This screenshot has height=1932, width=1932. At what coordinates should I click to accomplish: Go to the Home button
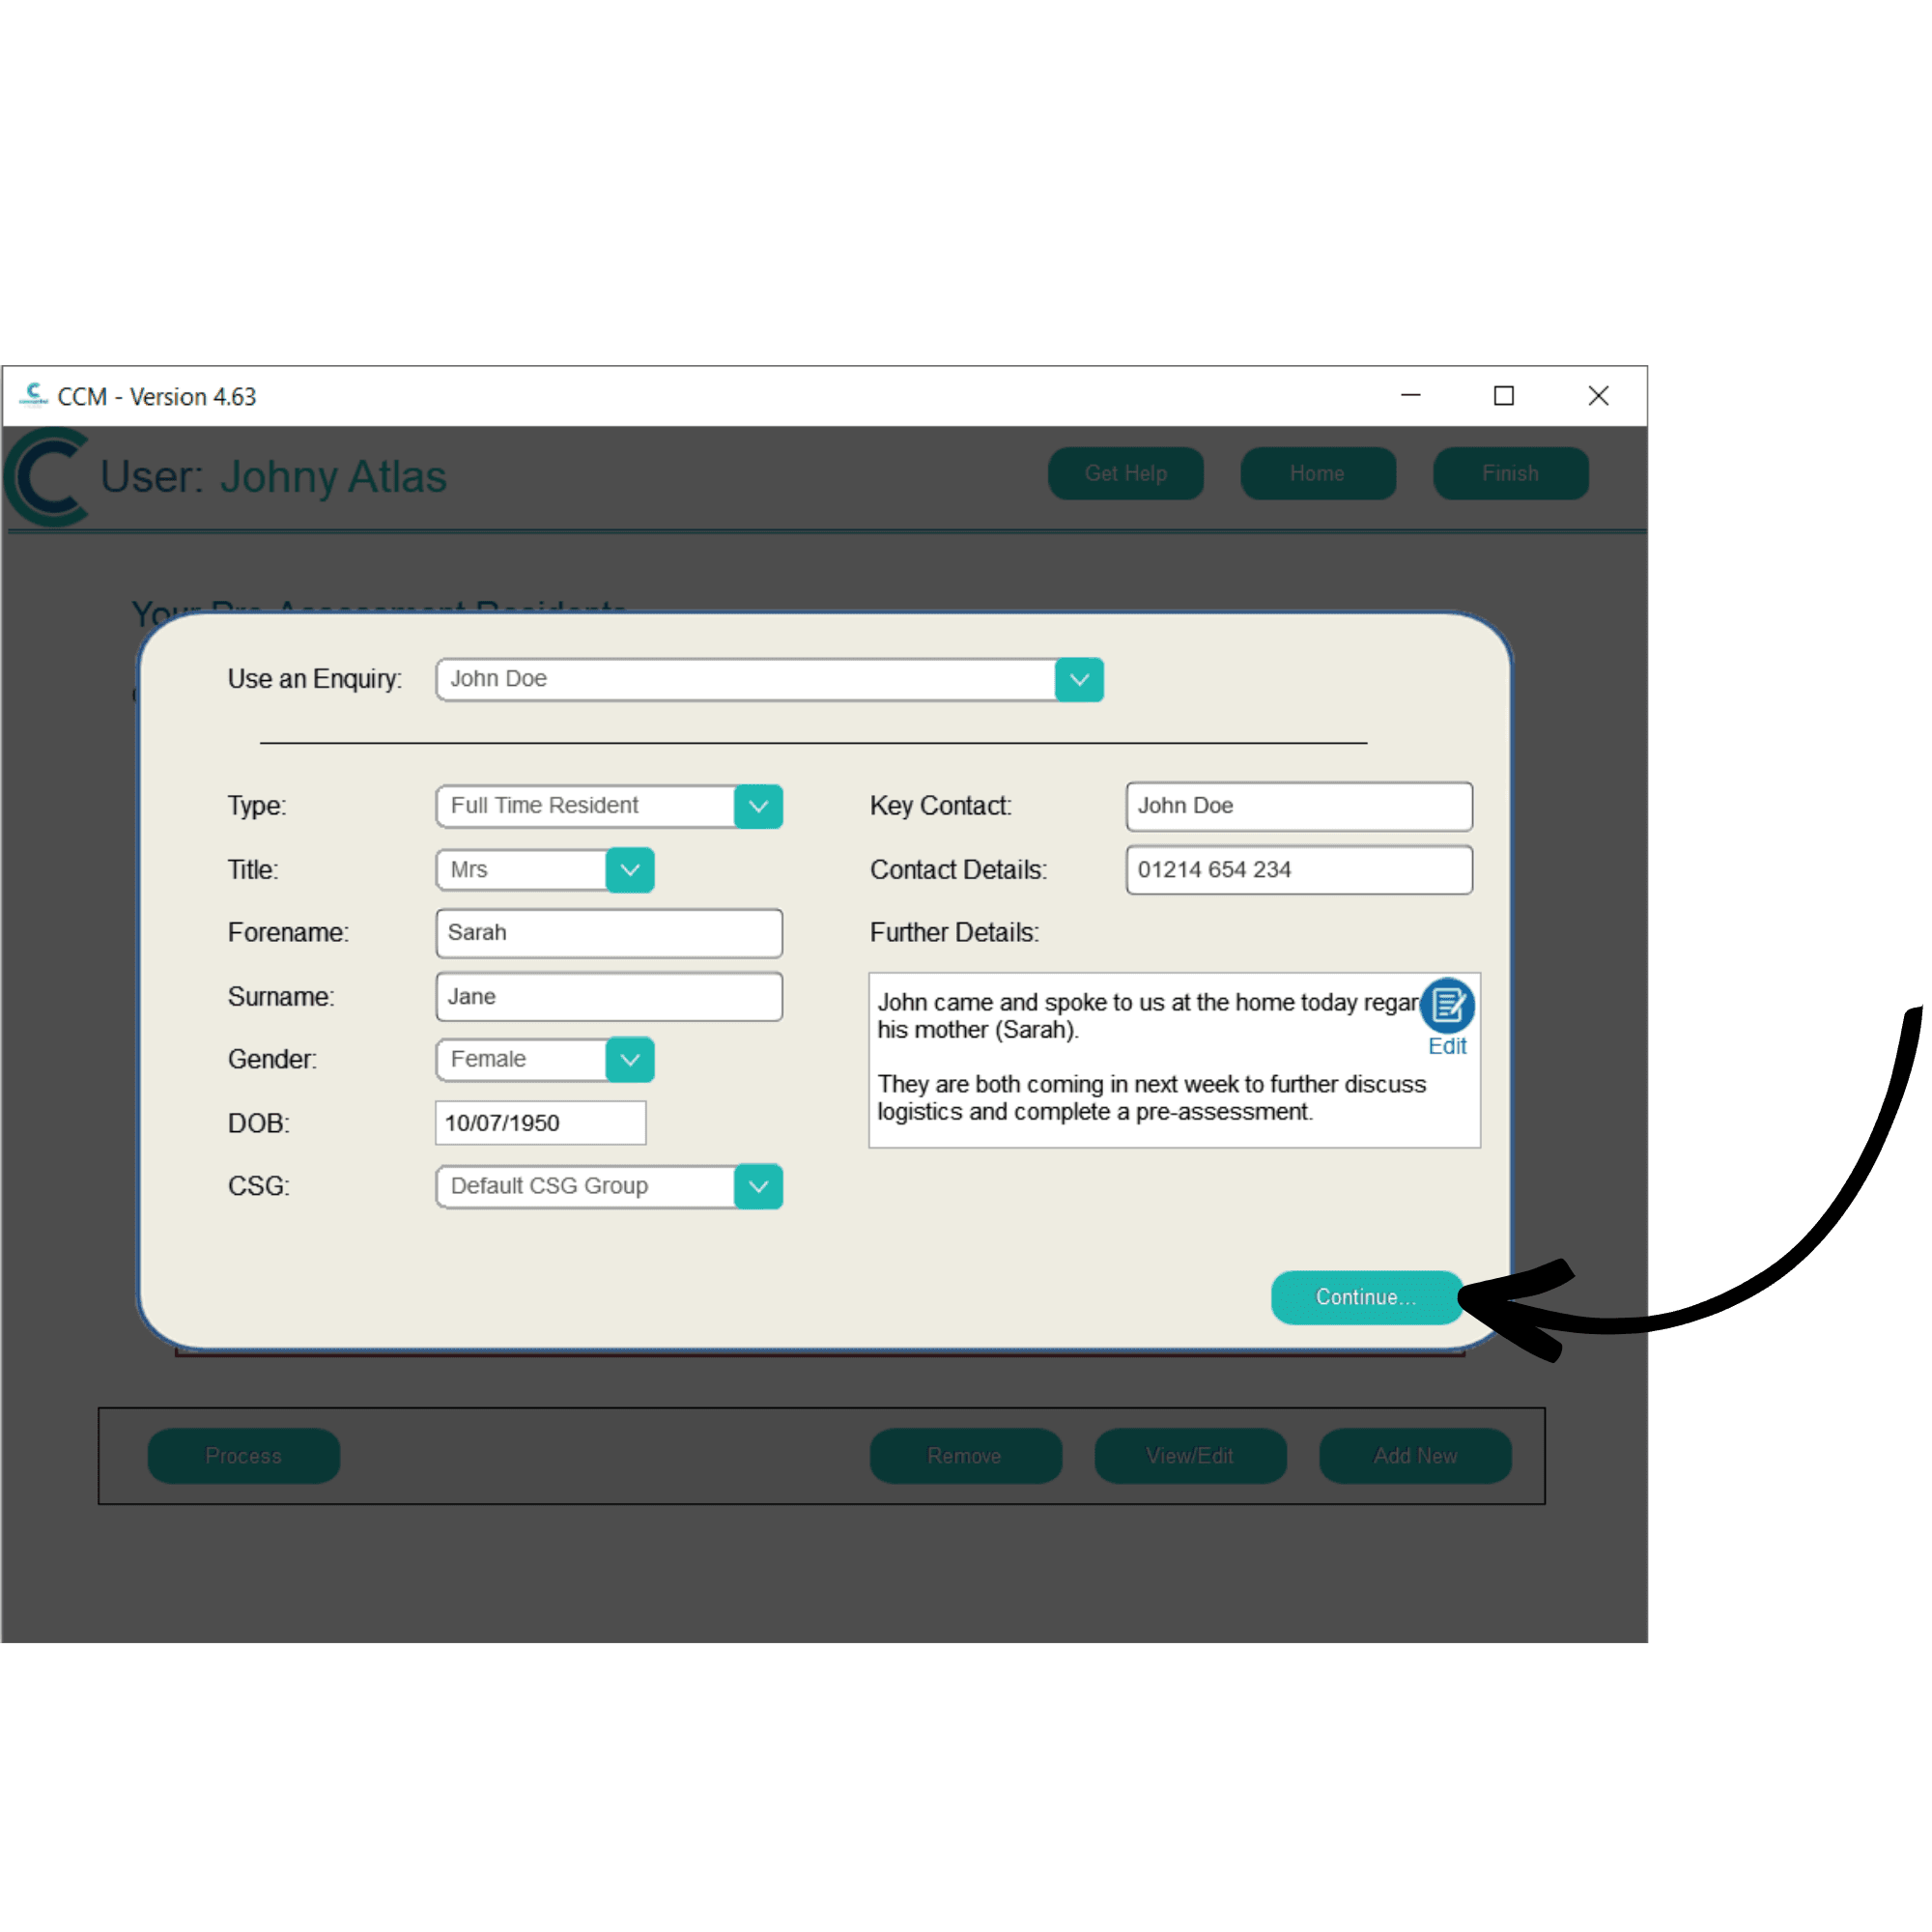[1317, 474]
